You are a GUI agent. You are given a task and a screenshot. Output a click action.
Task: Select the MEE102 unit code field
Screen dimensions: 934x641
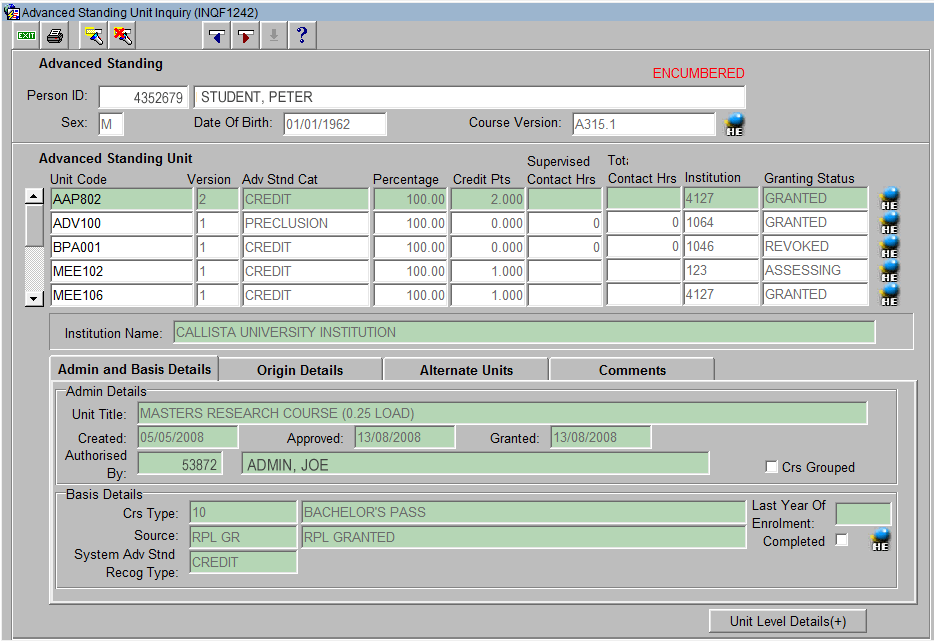pyautogui.click(x=121, y=271)
